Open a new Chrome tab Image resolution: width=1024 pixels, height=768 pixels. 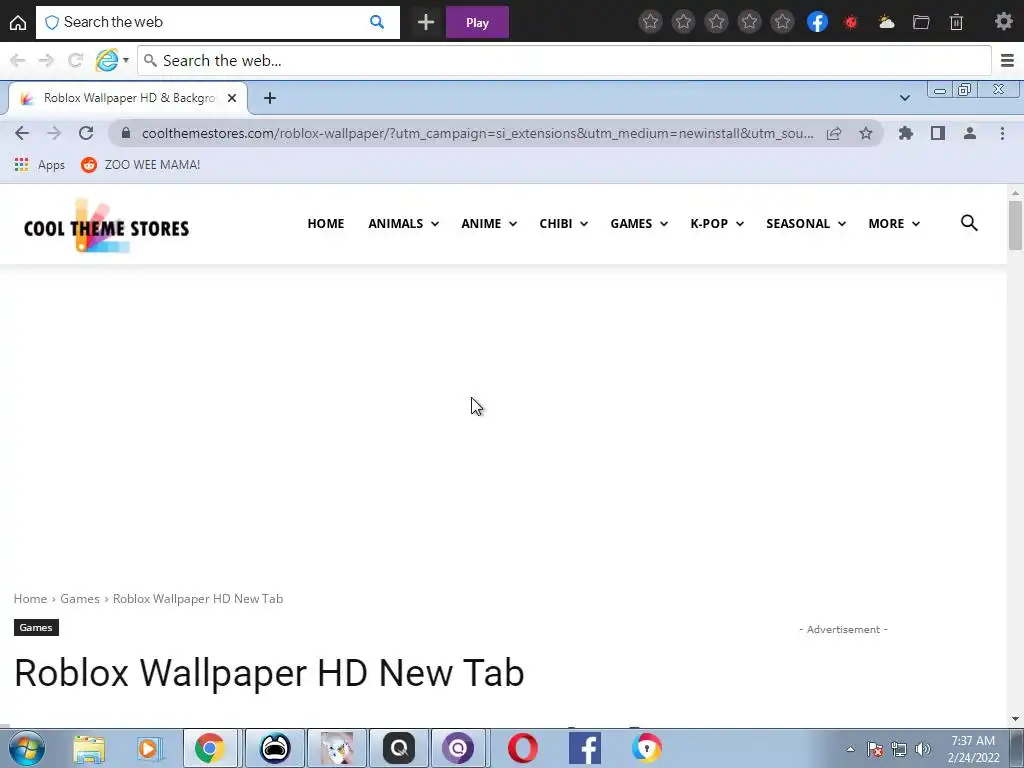[270, 98]
